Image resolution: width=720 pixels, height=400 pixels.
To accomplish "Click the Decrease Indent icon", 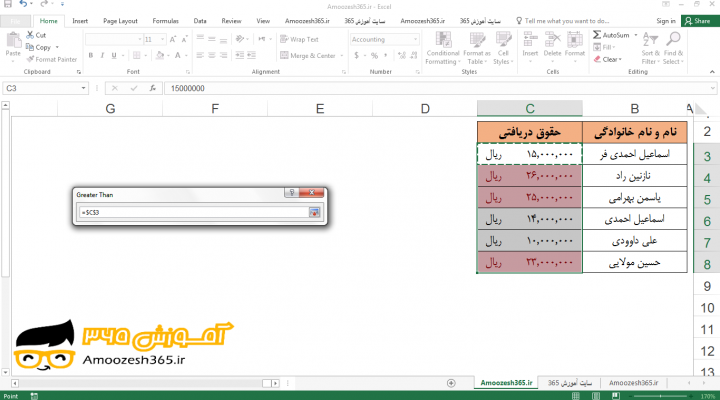I will [x=240, y=56].
